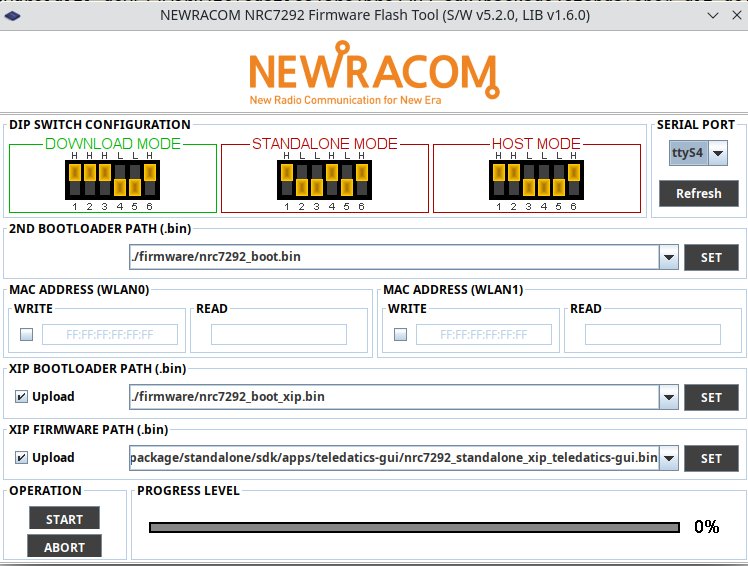Enable the WLAN0 MAC address write checkbox
This screenshot has width=748, height=566.
26,334
